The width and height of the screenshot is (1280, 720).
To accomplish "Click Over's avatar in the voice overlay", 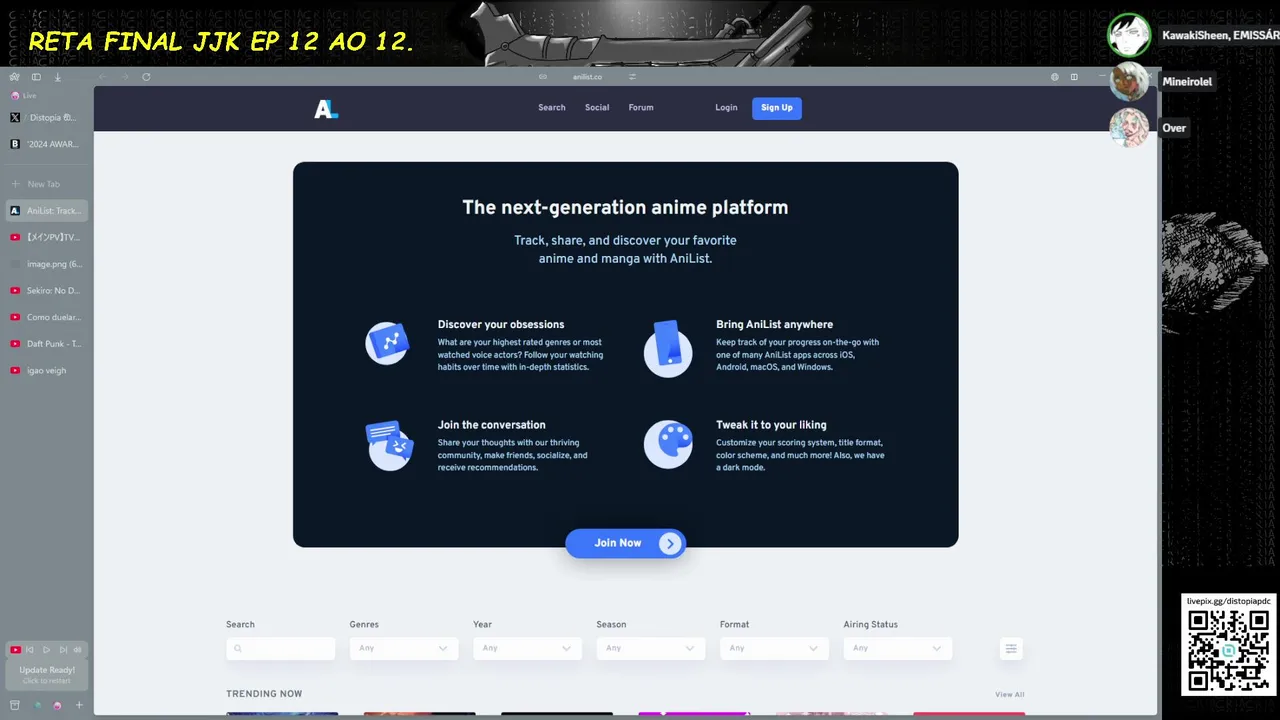I will [x=1129, y=128].
